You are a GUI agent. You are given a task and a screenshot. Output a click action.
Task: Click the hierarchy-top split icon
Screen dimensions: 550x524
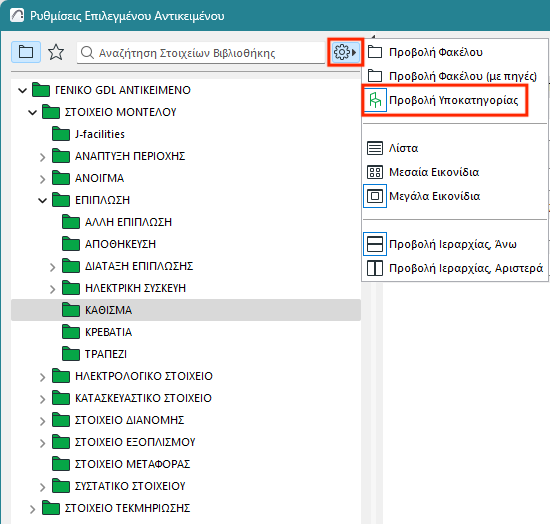pos(375,244)
